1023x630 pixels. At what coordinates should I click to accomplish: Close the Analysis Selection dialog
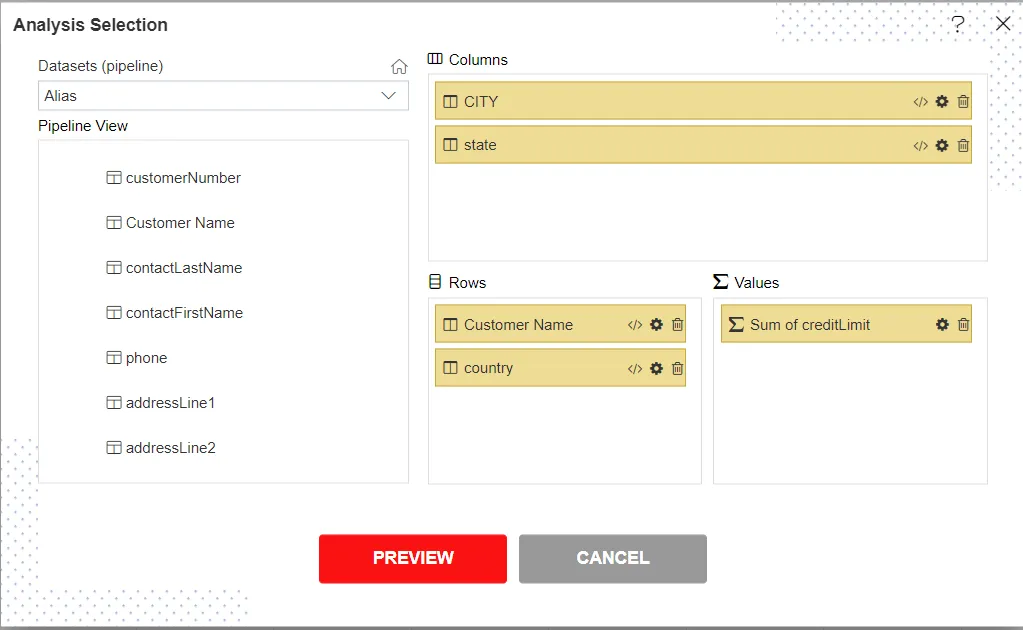(1002, 24)
